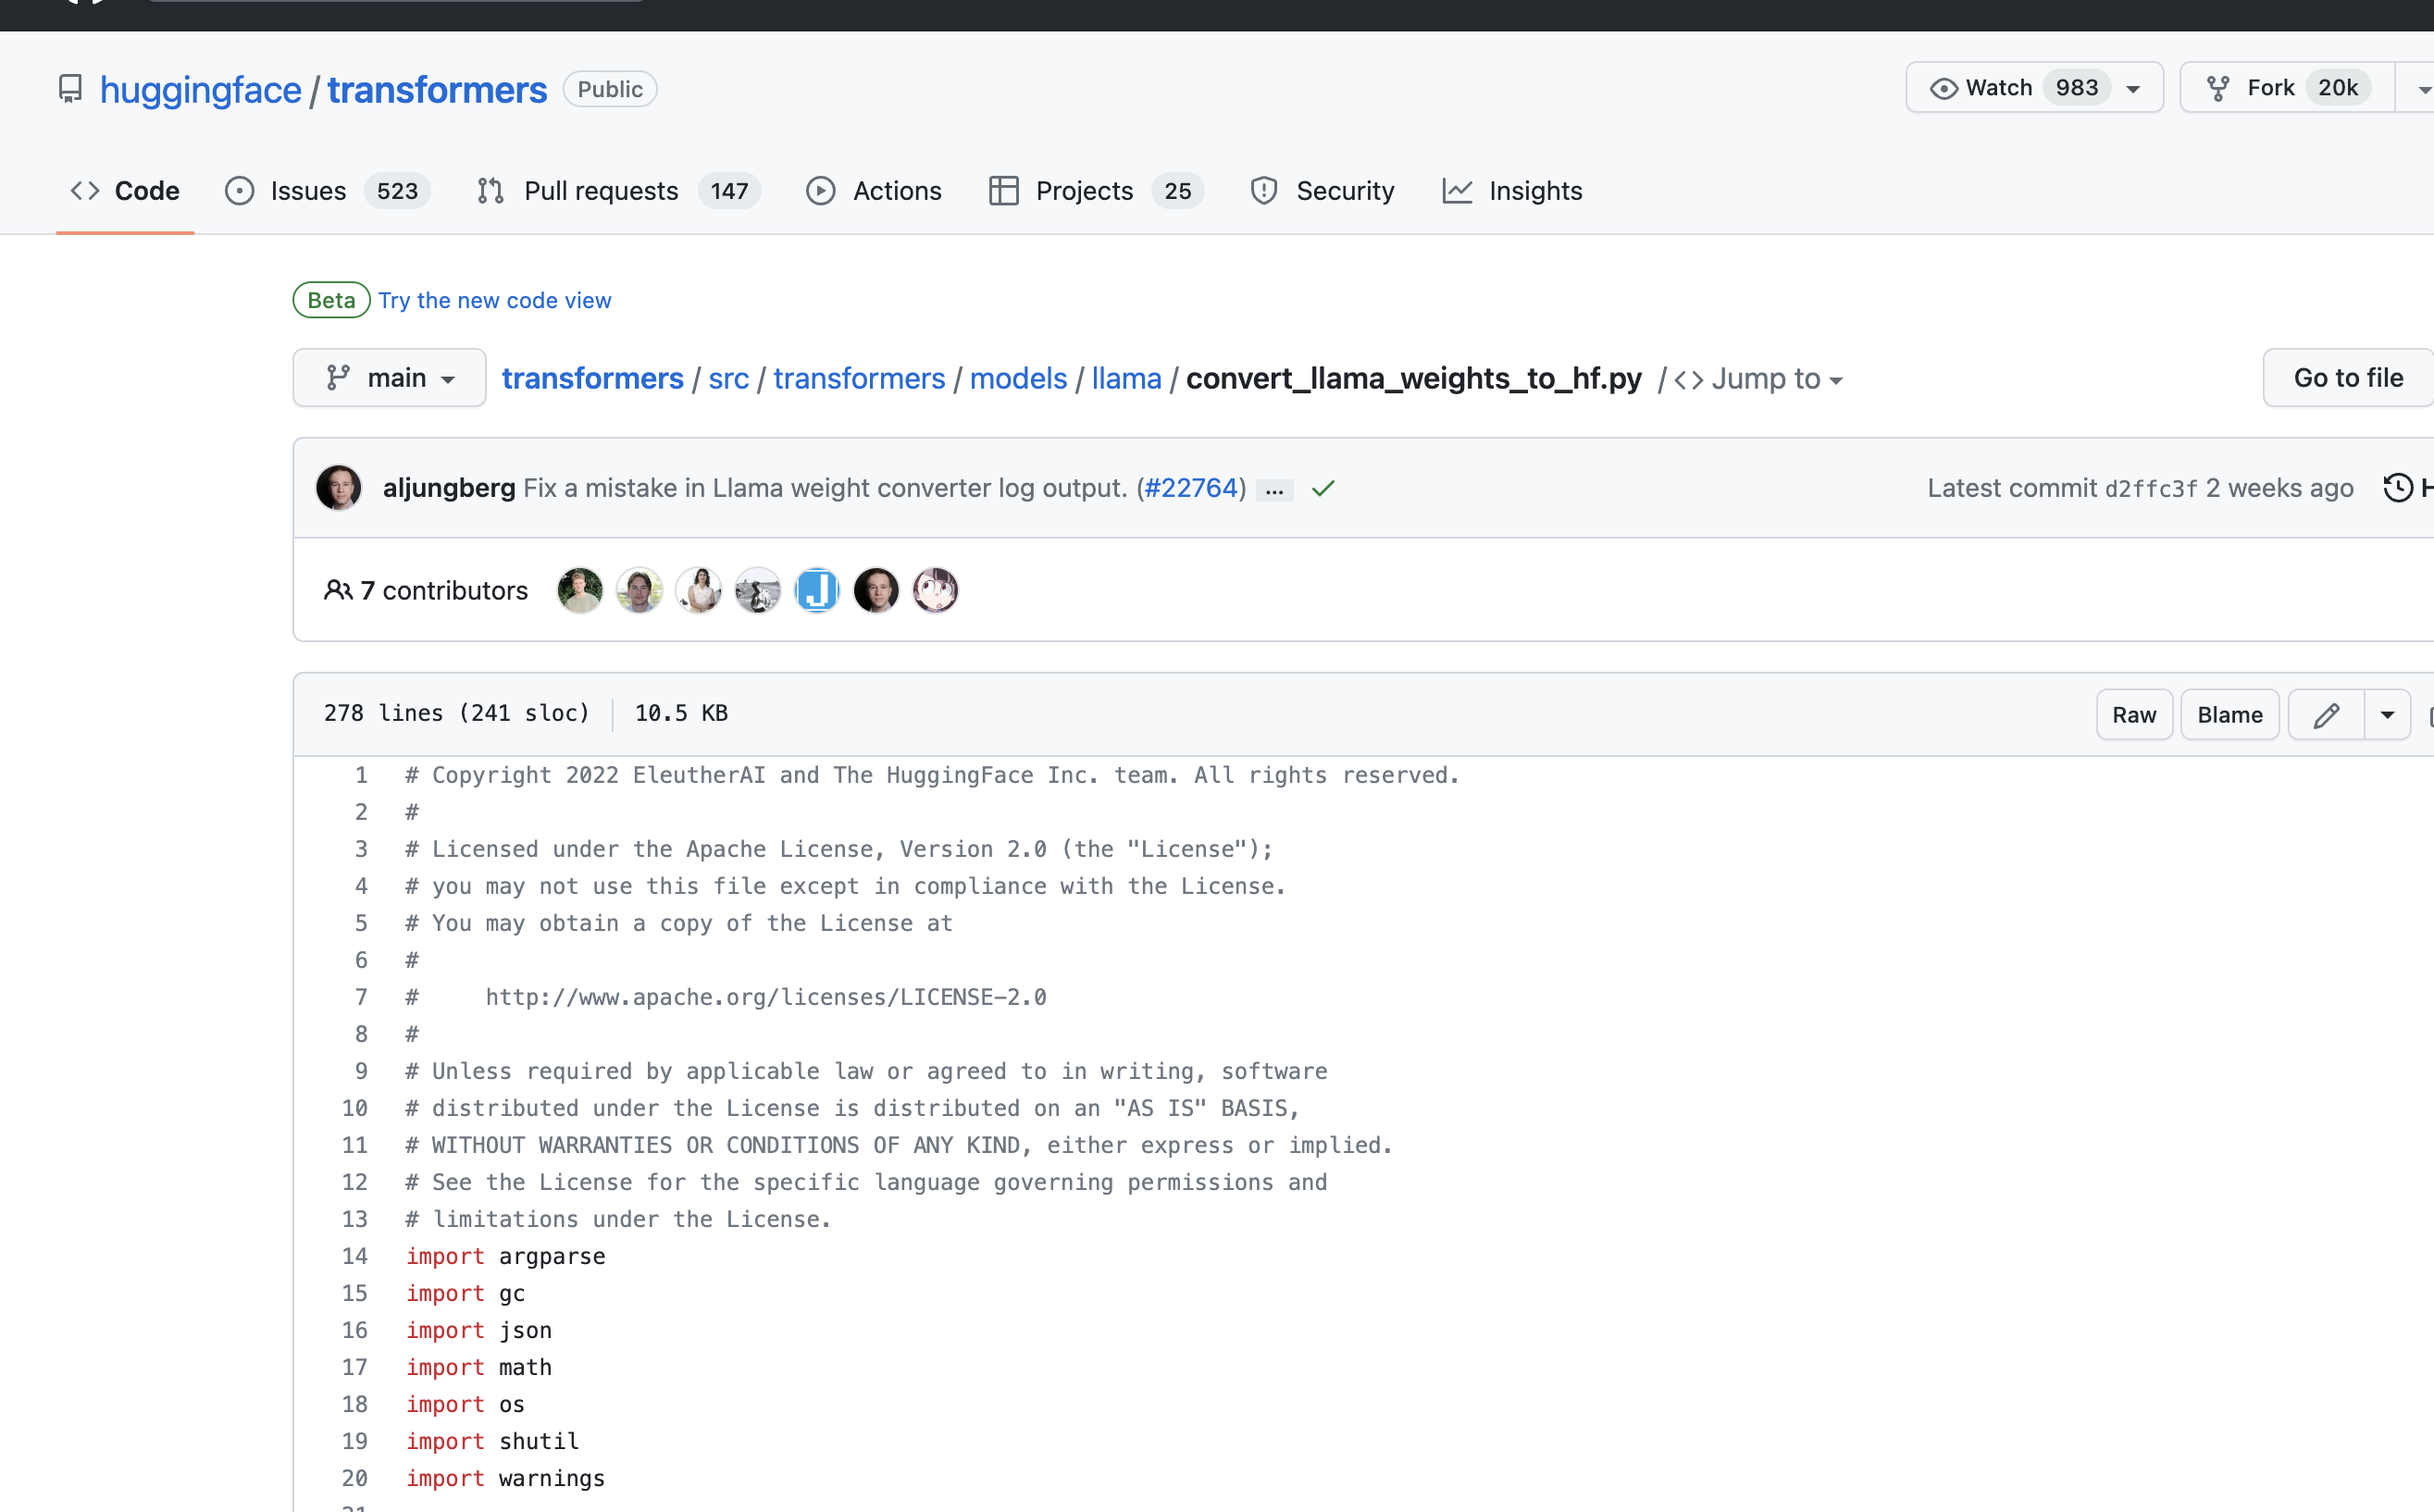This screenshot has height=1512, width=2434.
Task: Expand the commit message ellipsis
Action: 1274,490
